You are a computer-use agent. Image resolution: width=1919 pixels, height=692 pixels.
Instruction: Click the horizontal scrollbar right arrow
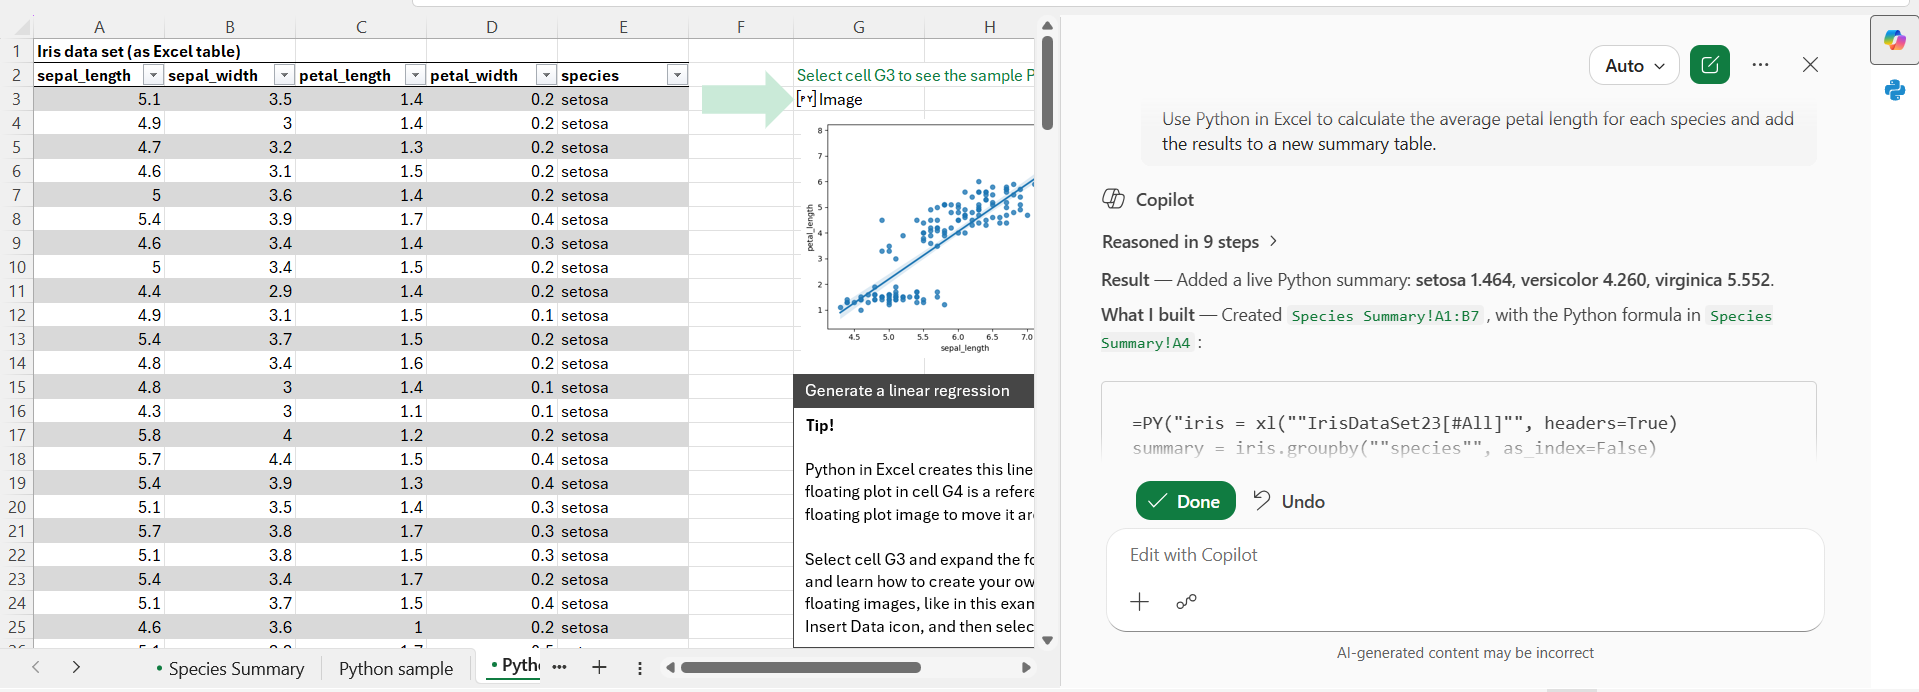[x=1026, y=667]
